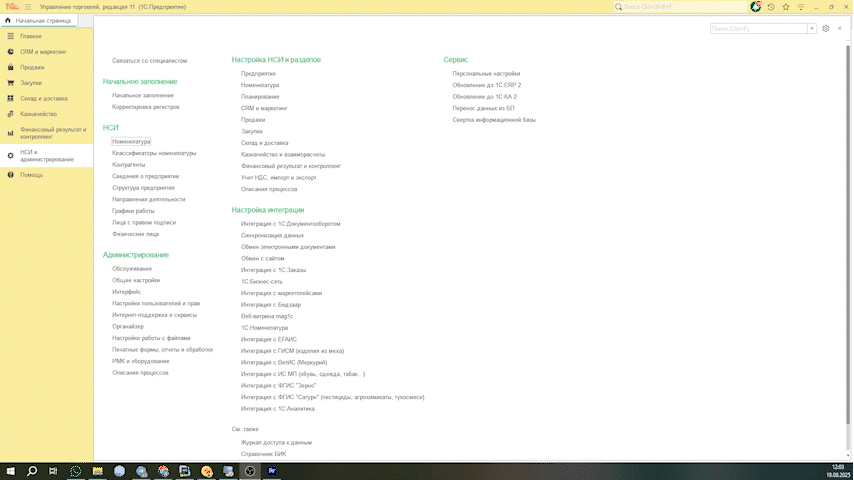Open Интеграция с ВетИС (Меркурий)
Viewport: 854px width, 480px height.
284,362
